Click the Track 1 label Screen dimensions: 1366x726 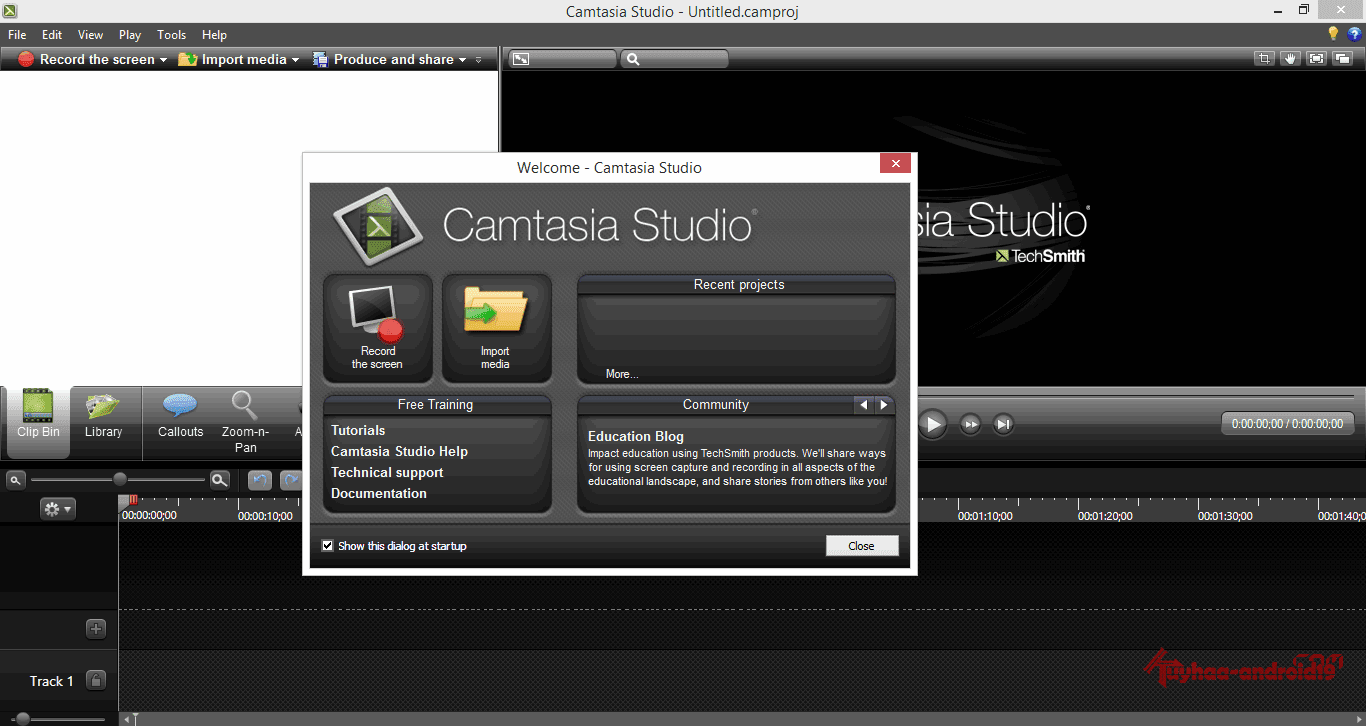point(52,681)
